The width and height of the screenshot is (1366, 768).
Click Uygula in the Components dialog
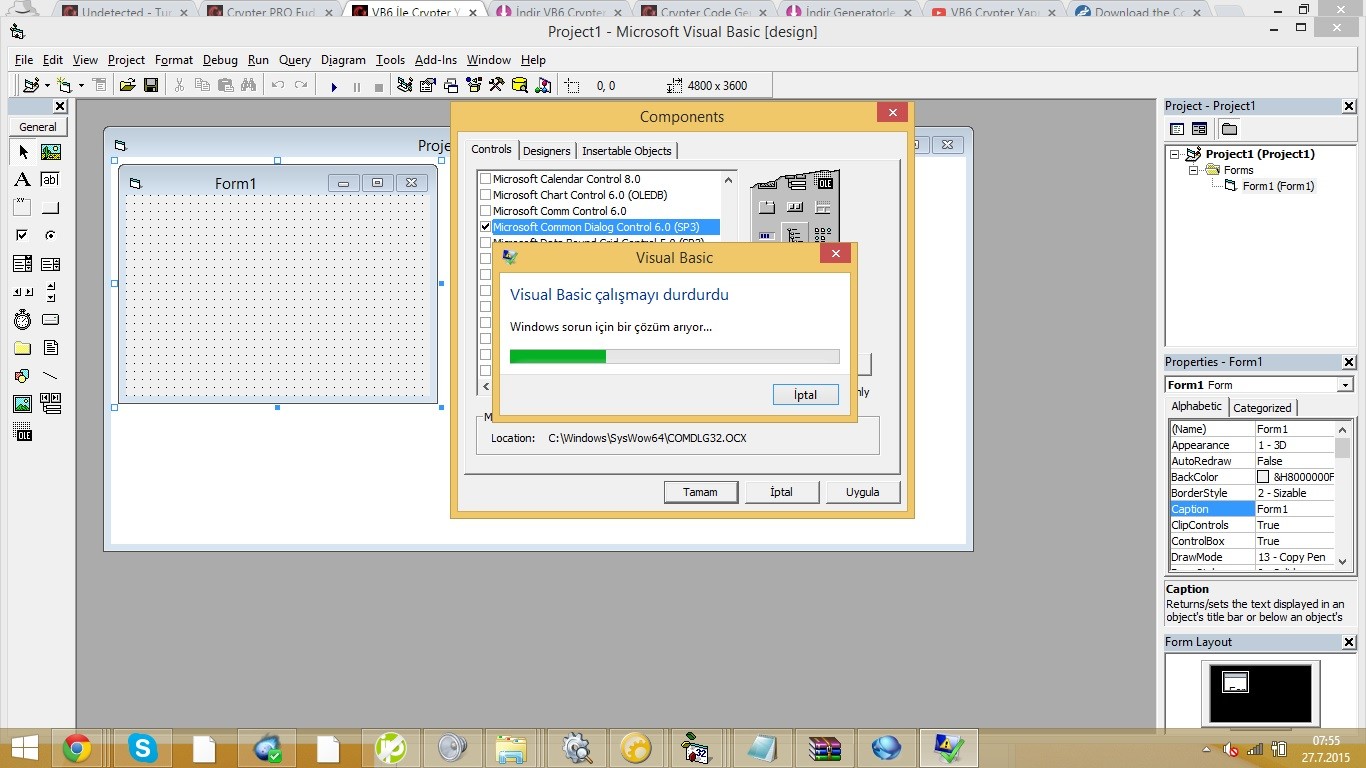point(863,492)
